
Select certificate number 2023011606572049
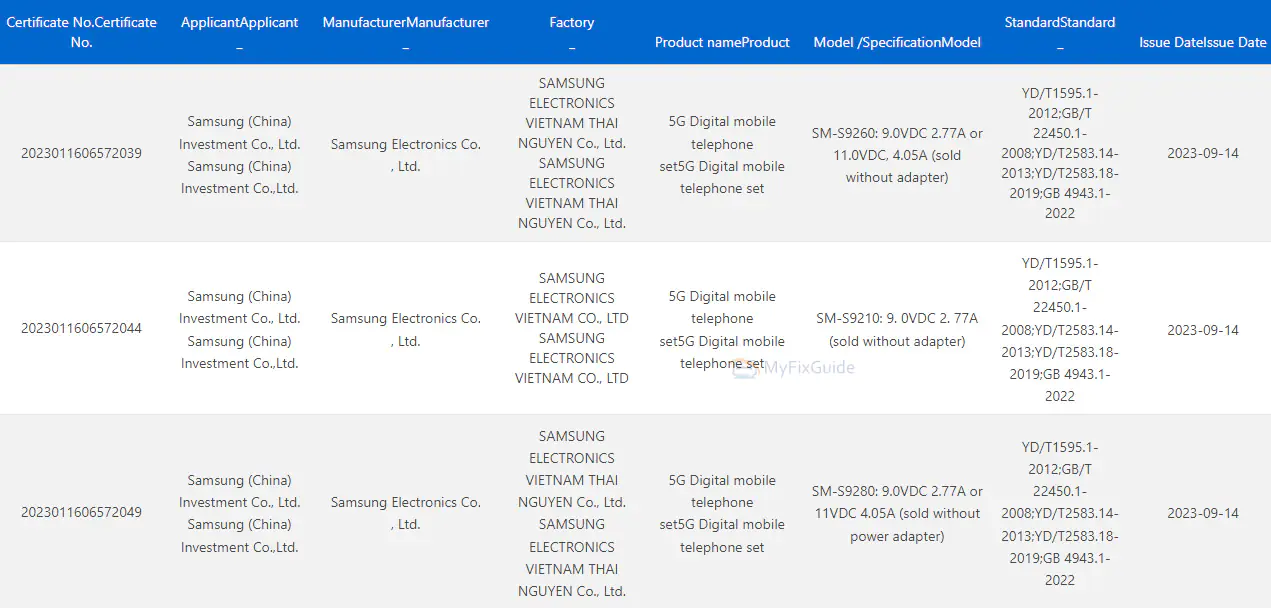pos(81,512)
